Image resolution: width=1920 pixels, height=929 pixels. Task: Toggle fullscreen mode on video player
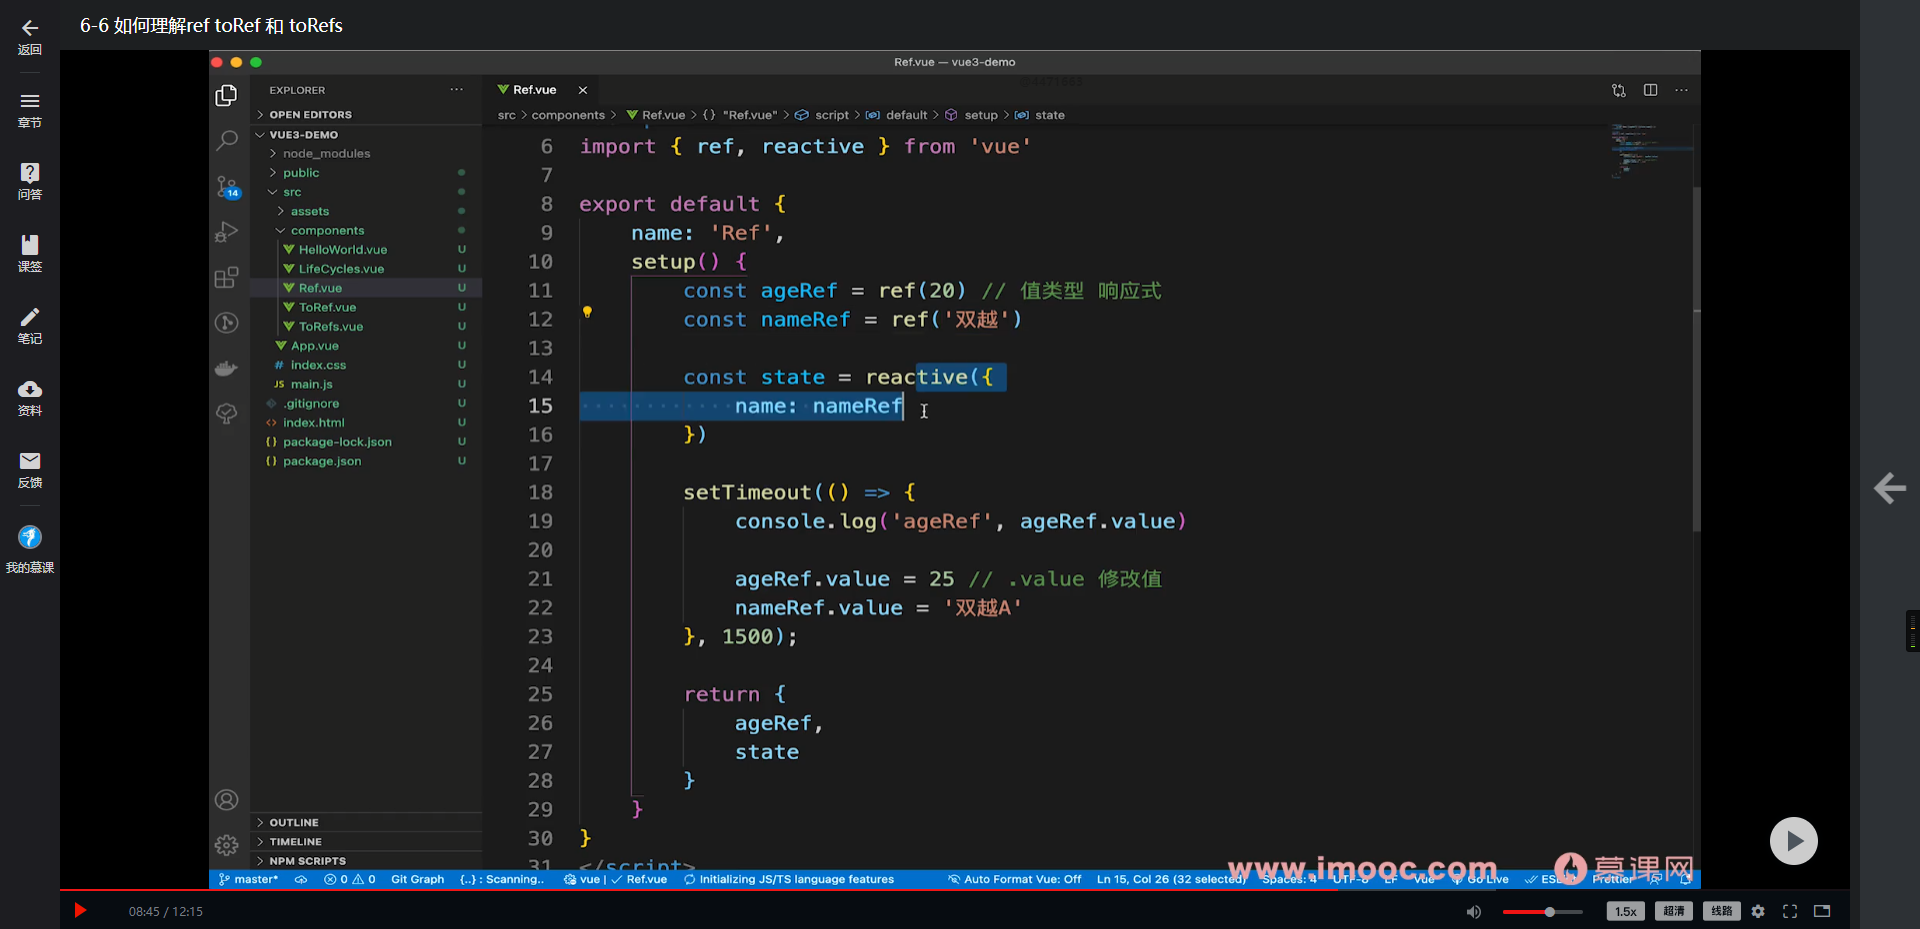[1790, 911]
